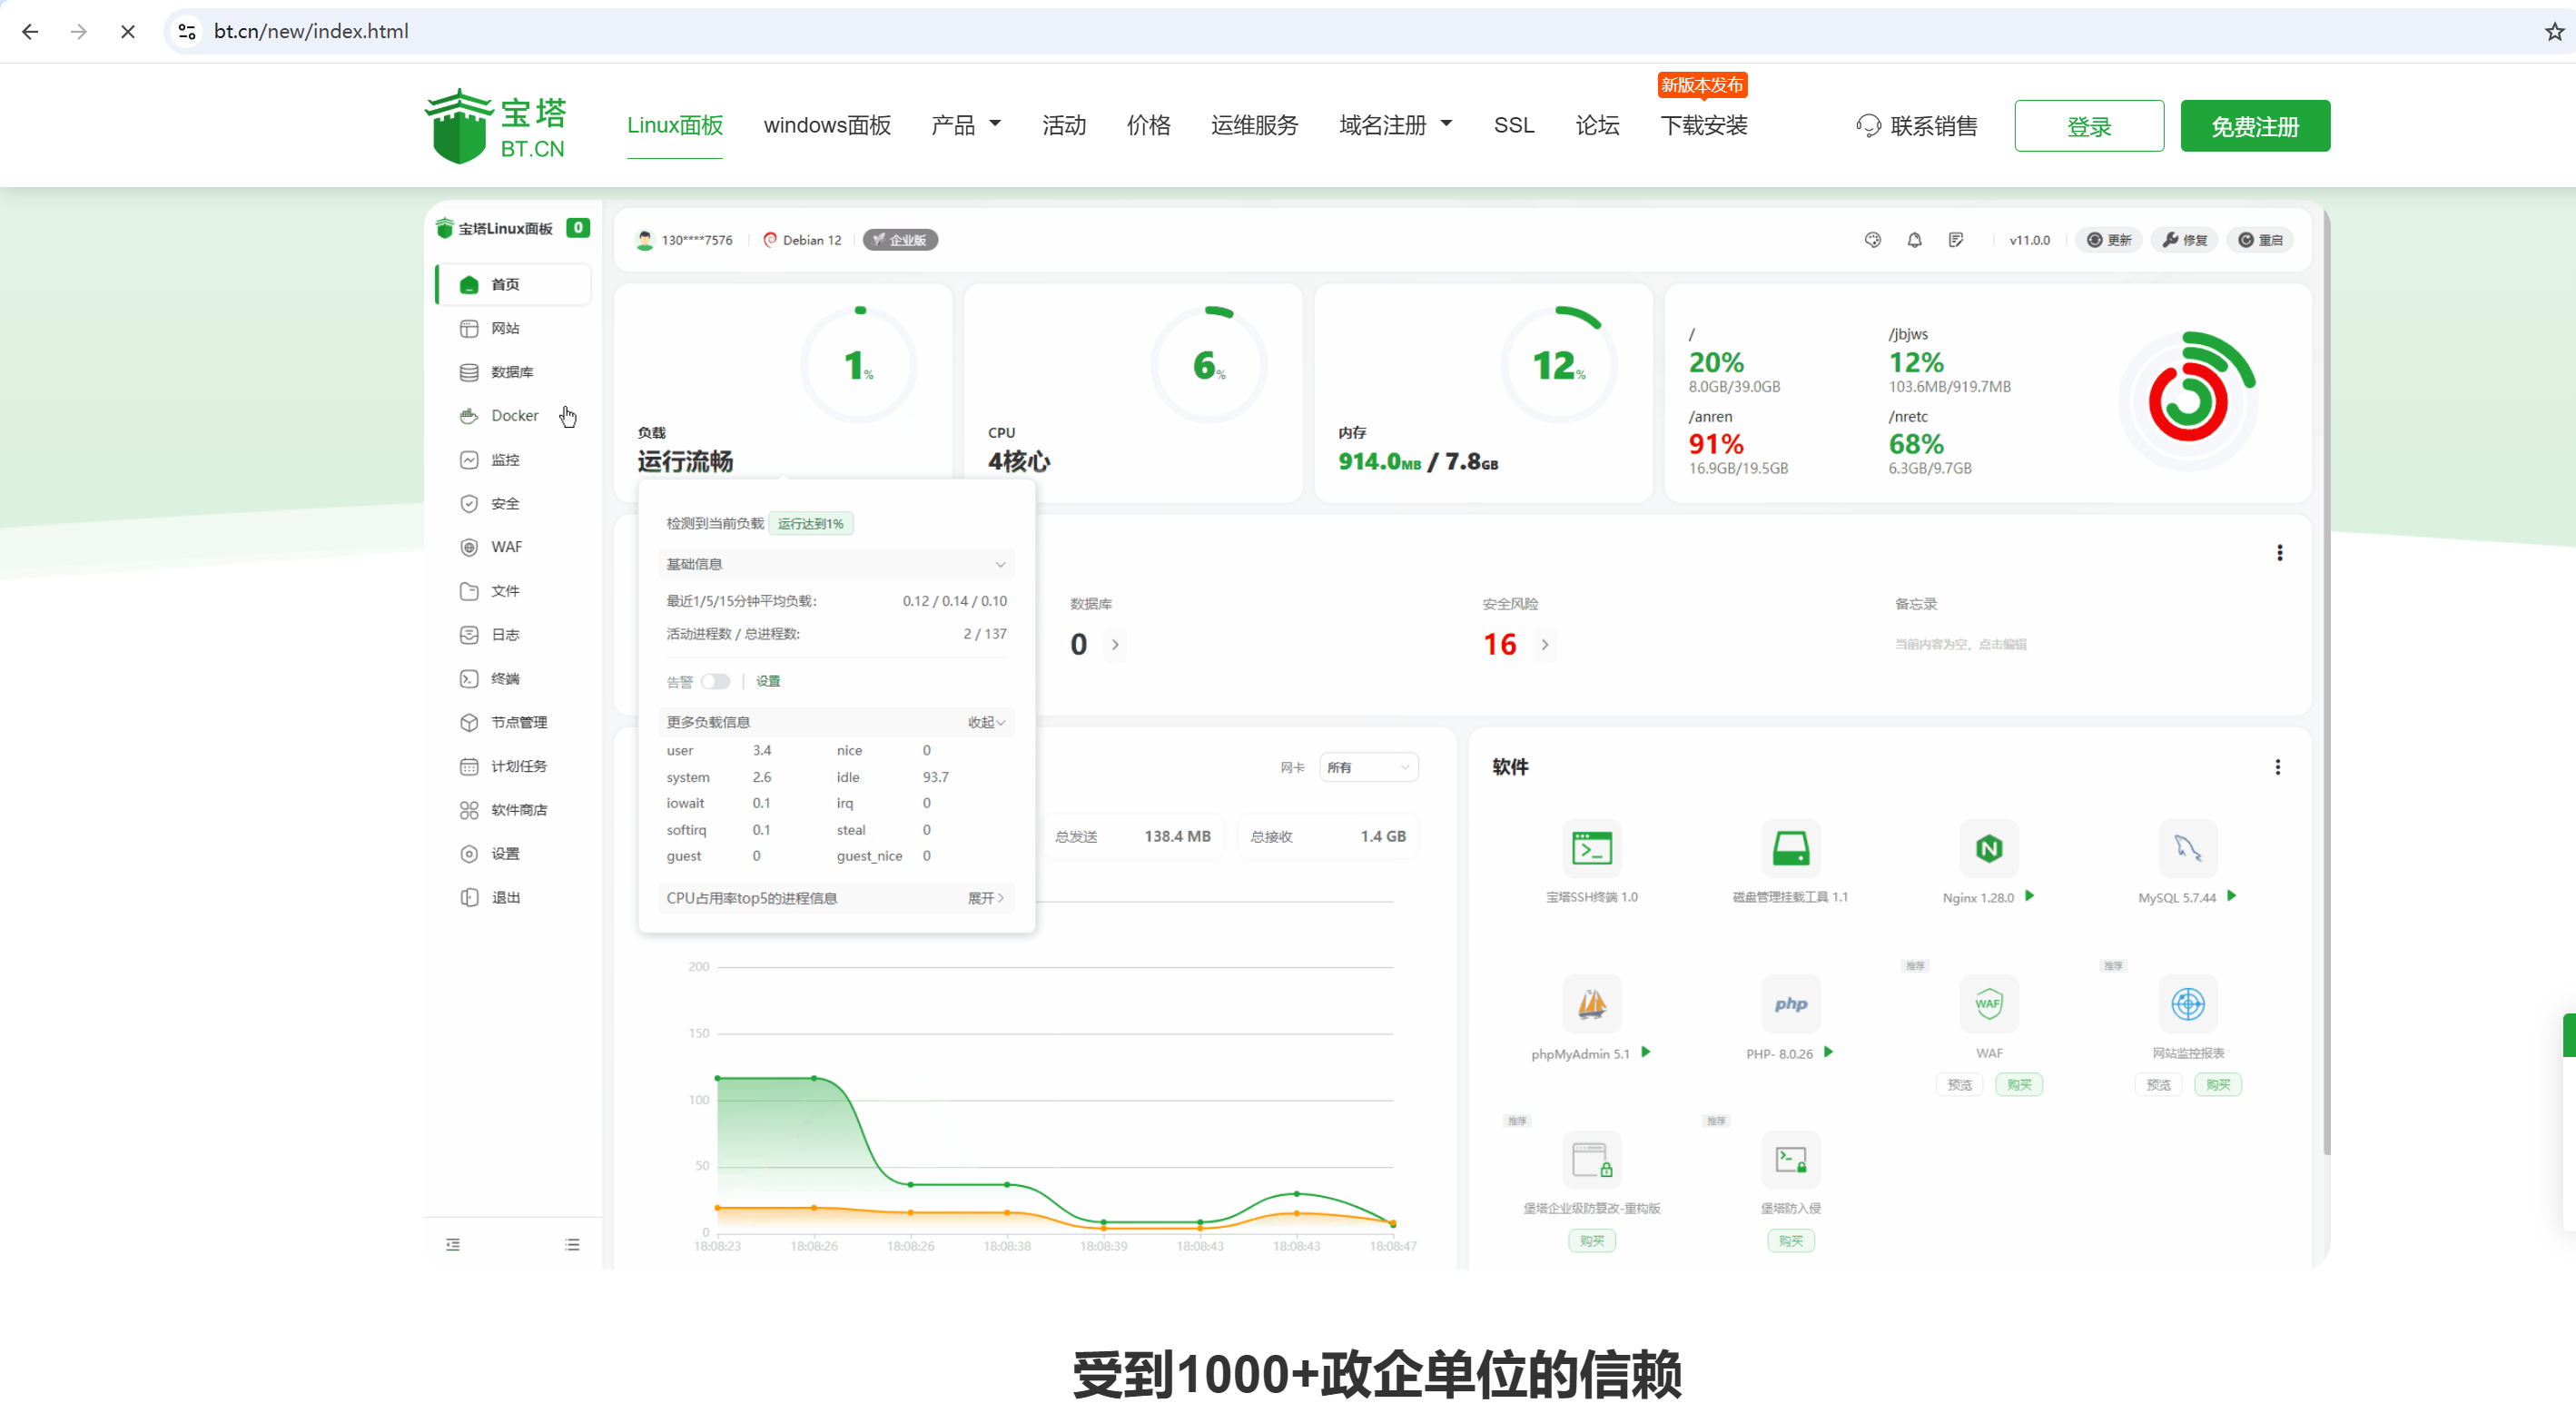Open the 宝塔SSH终端 software icon

point(1591,849)
